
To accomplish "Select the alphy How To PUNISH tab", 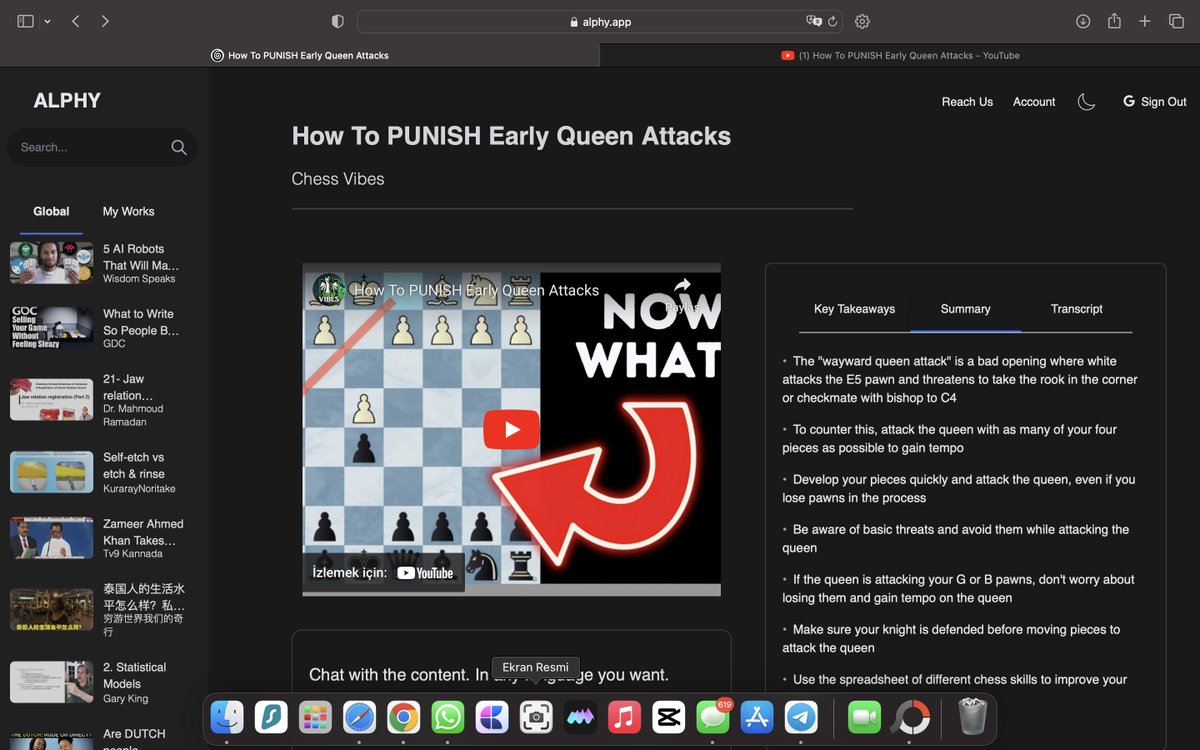I will pyautogui.click(x=300, y=55).
